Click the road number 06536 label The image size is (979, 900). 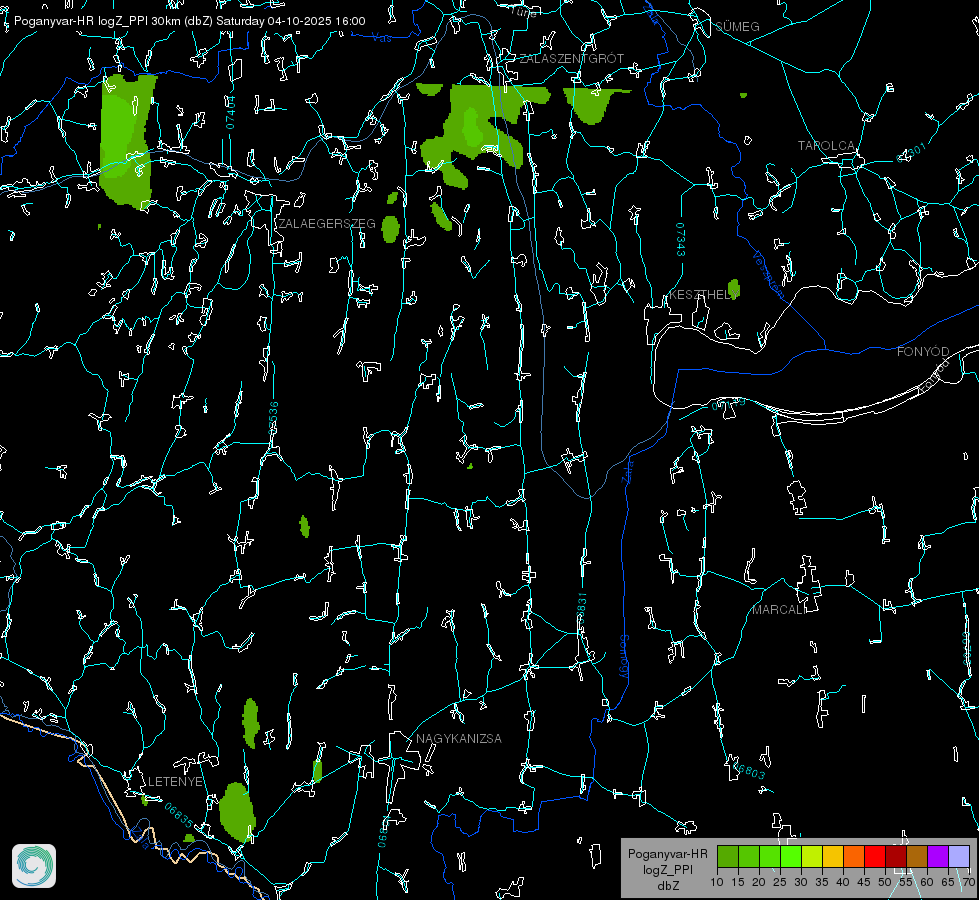273,418
